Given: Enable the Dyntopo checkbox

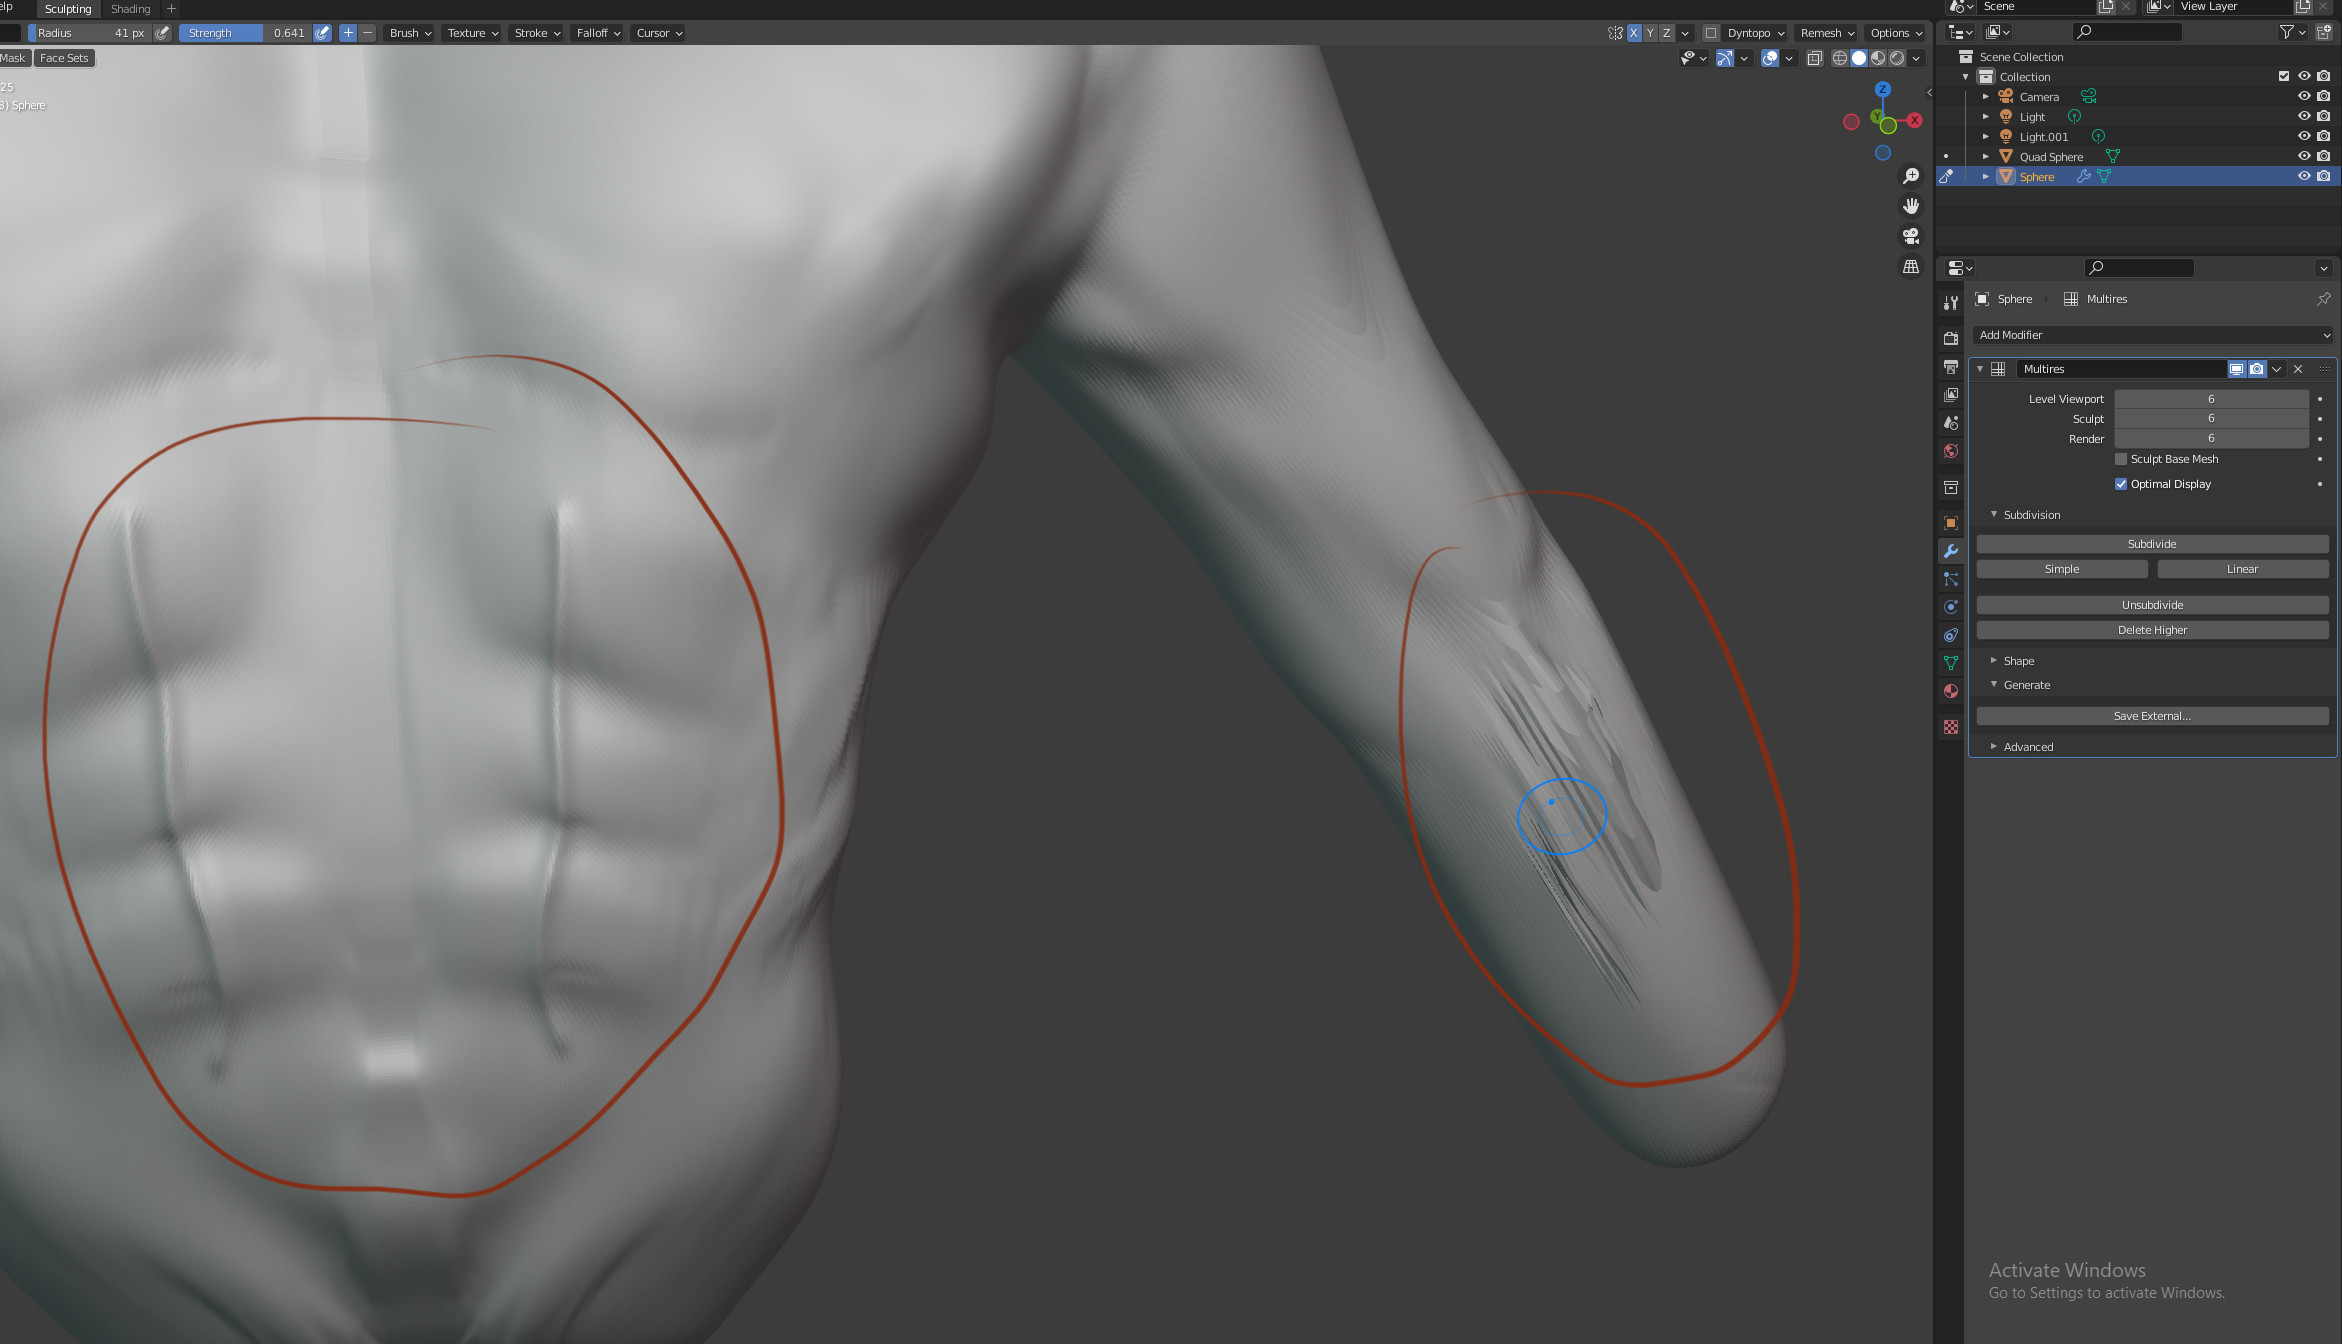Looking at the screenshot, I should pos(1711,33).
